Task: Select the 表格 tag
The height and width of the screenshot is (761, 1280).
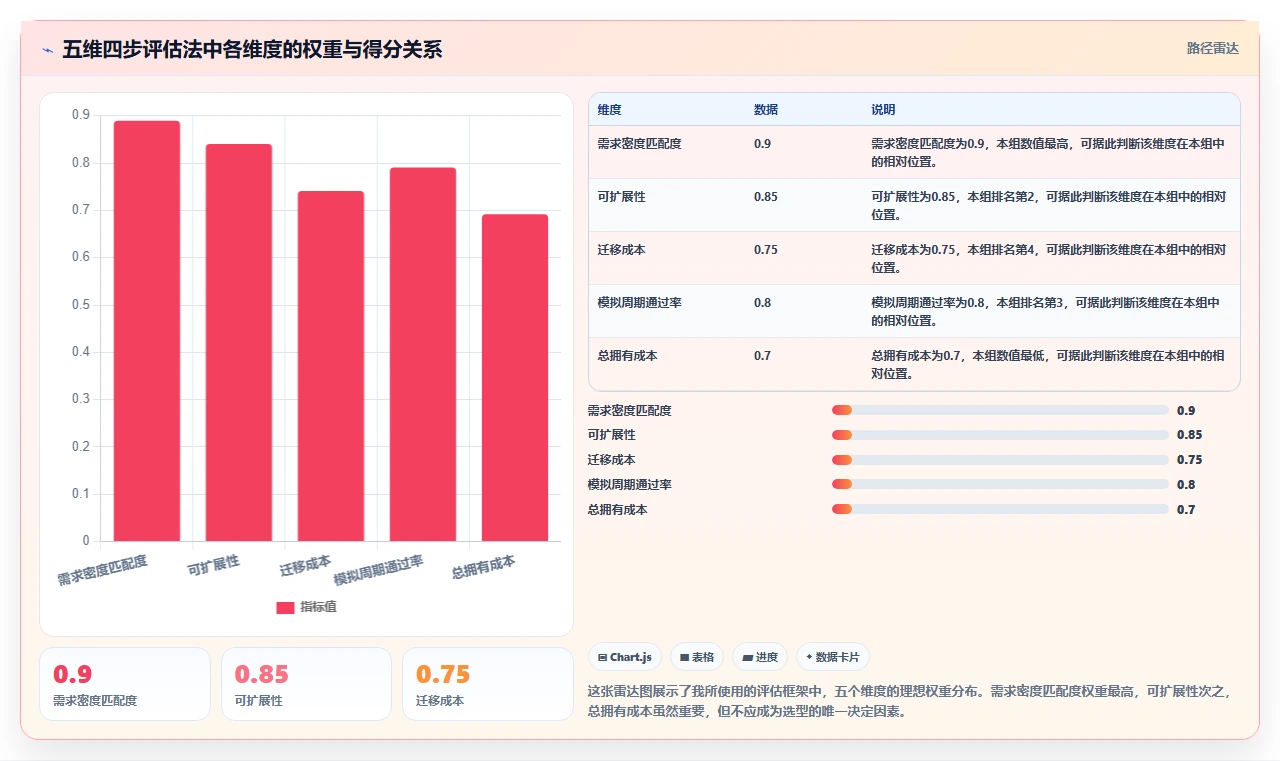Action: (696, 657)
